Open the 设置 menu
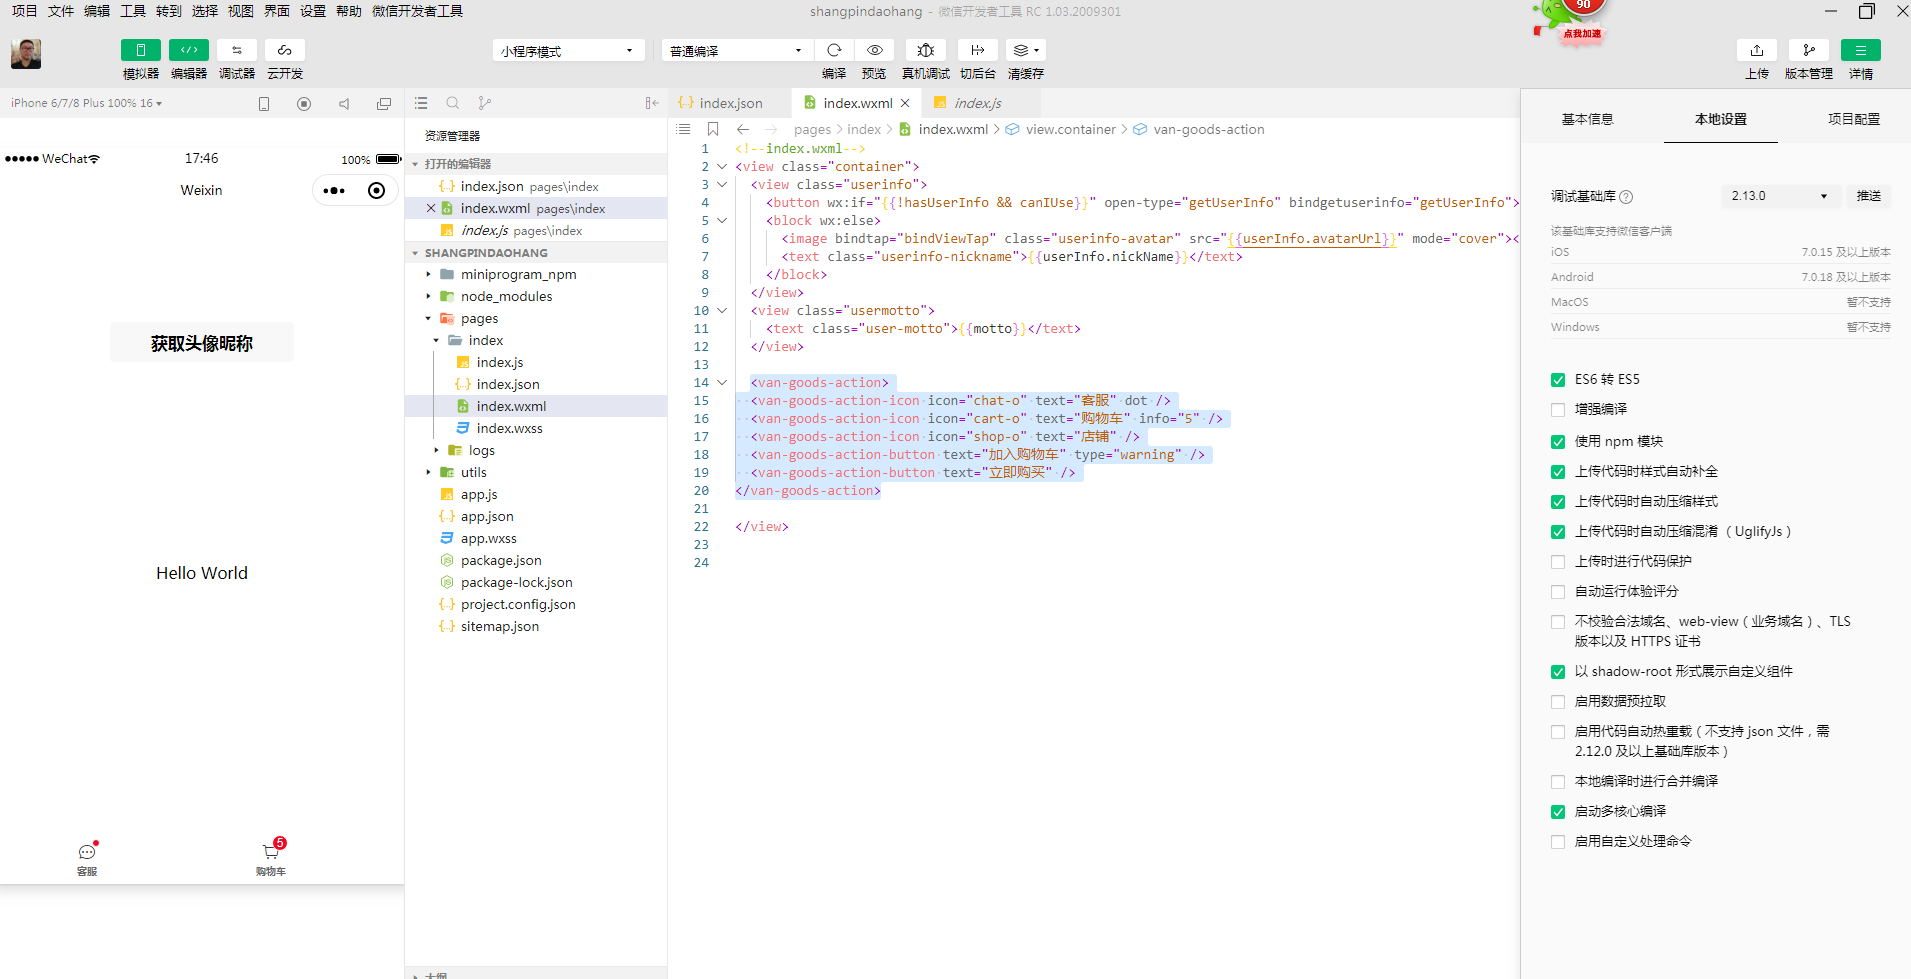1911x979 pixels. coord(313,11)
